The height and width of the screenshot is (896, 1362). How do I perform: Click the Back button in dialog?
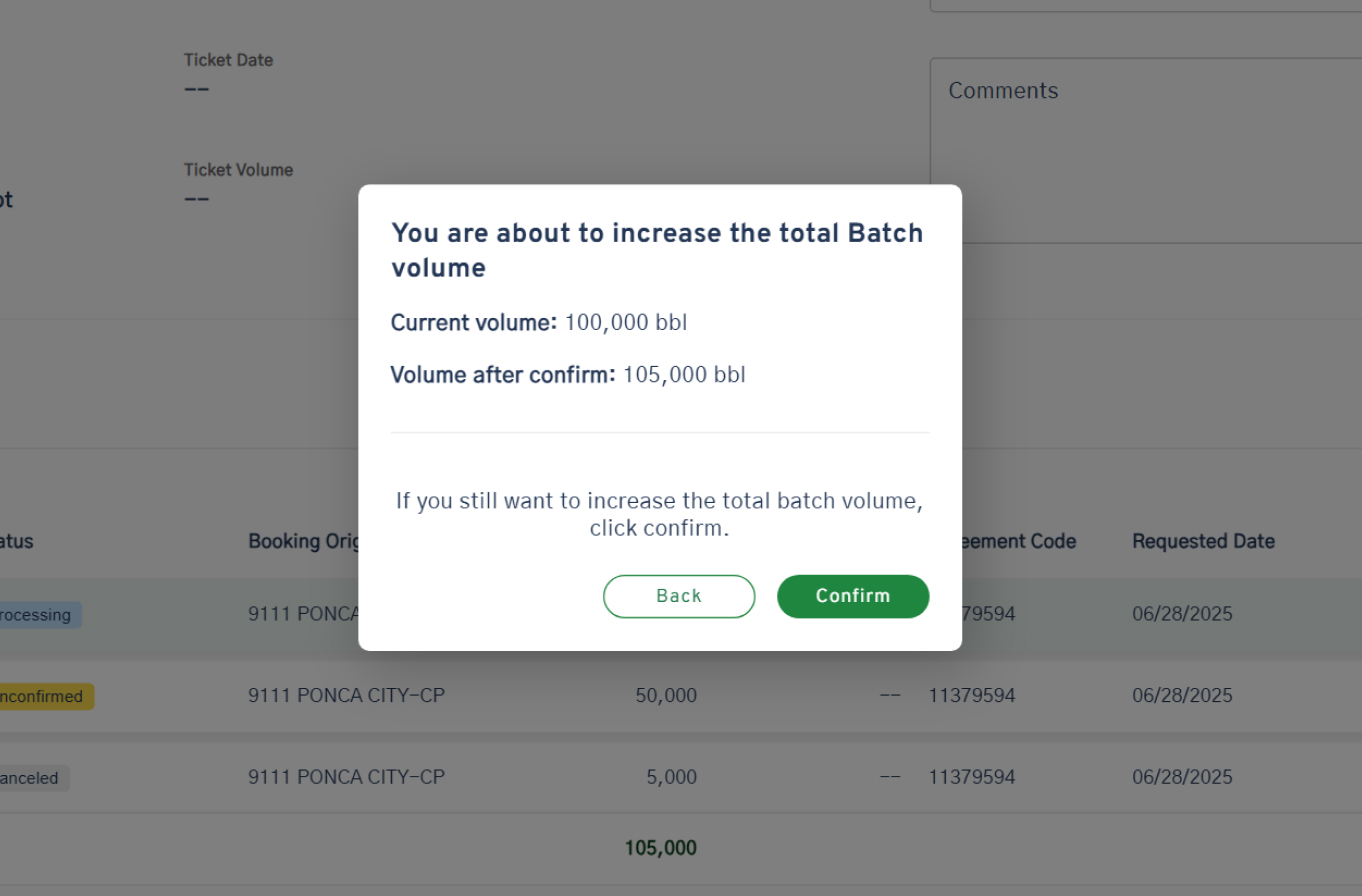[x=679, y=596]
